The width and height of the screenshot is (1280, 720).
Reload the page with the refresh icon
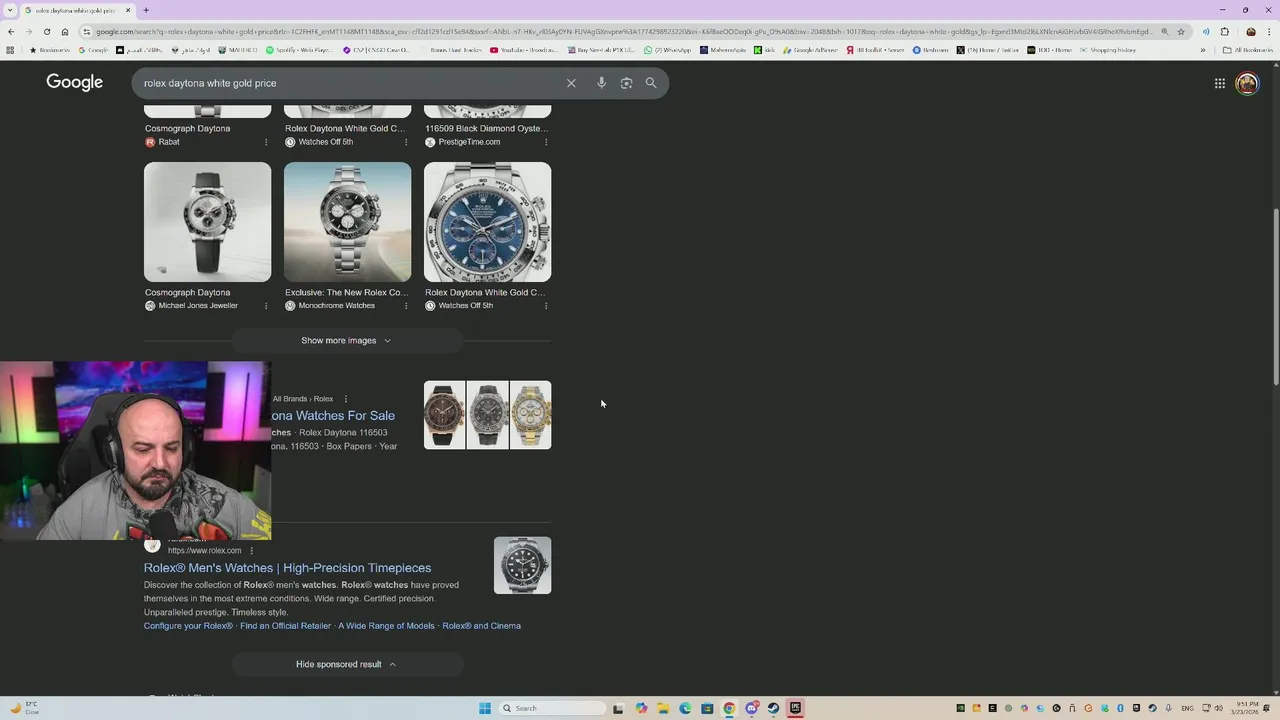click(47, 31)
